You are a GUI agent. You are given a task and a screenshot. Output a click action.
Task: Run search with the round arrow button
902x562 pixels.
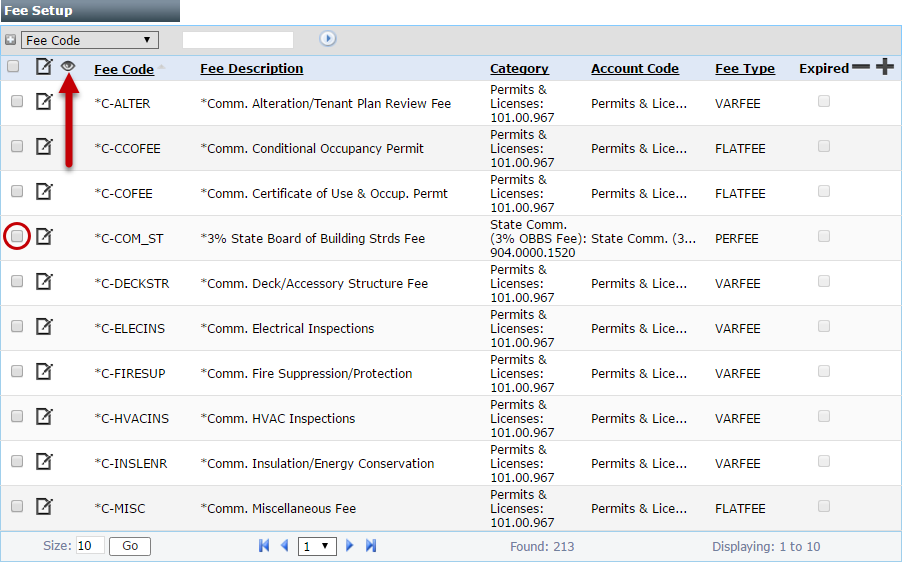coord(328,39)
